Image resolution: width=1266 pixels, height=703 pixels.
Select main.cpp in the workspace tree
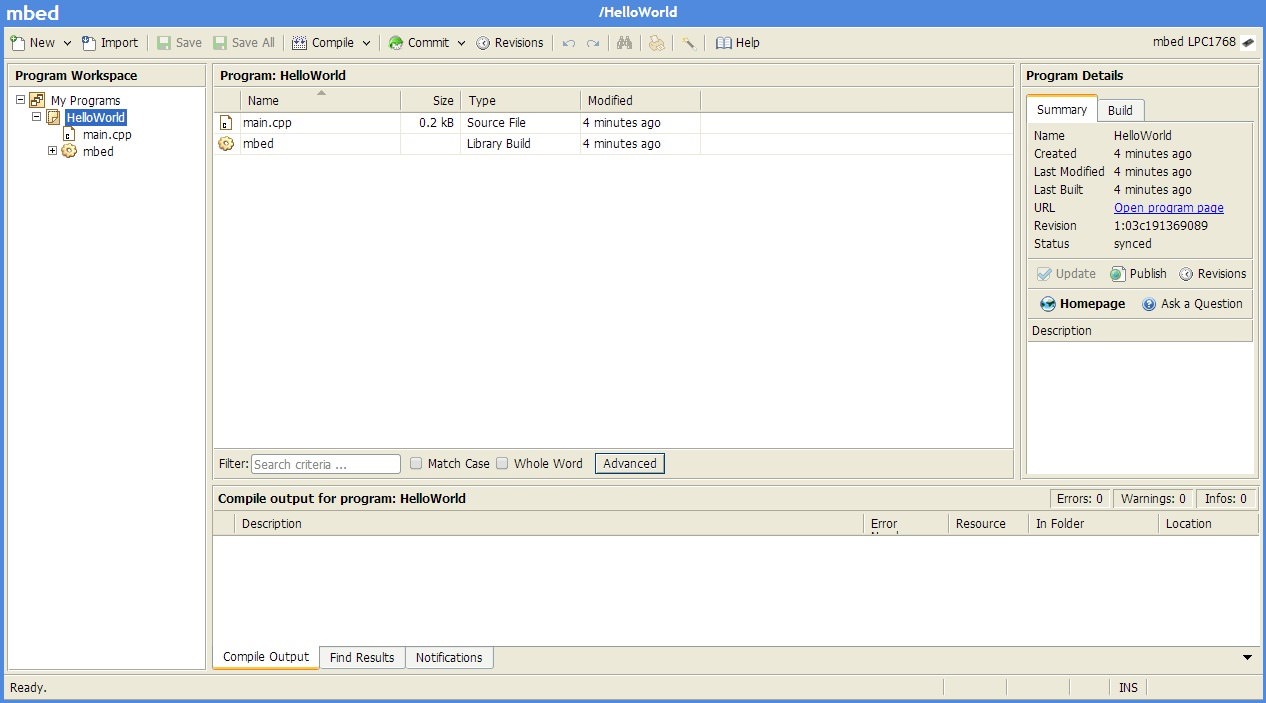(107, 134)
